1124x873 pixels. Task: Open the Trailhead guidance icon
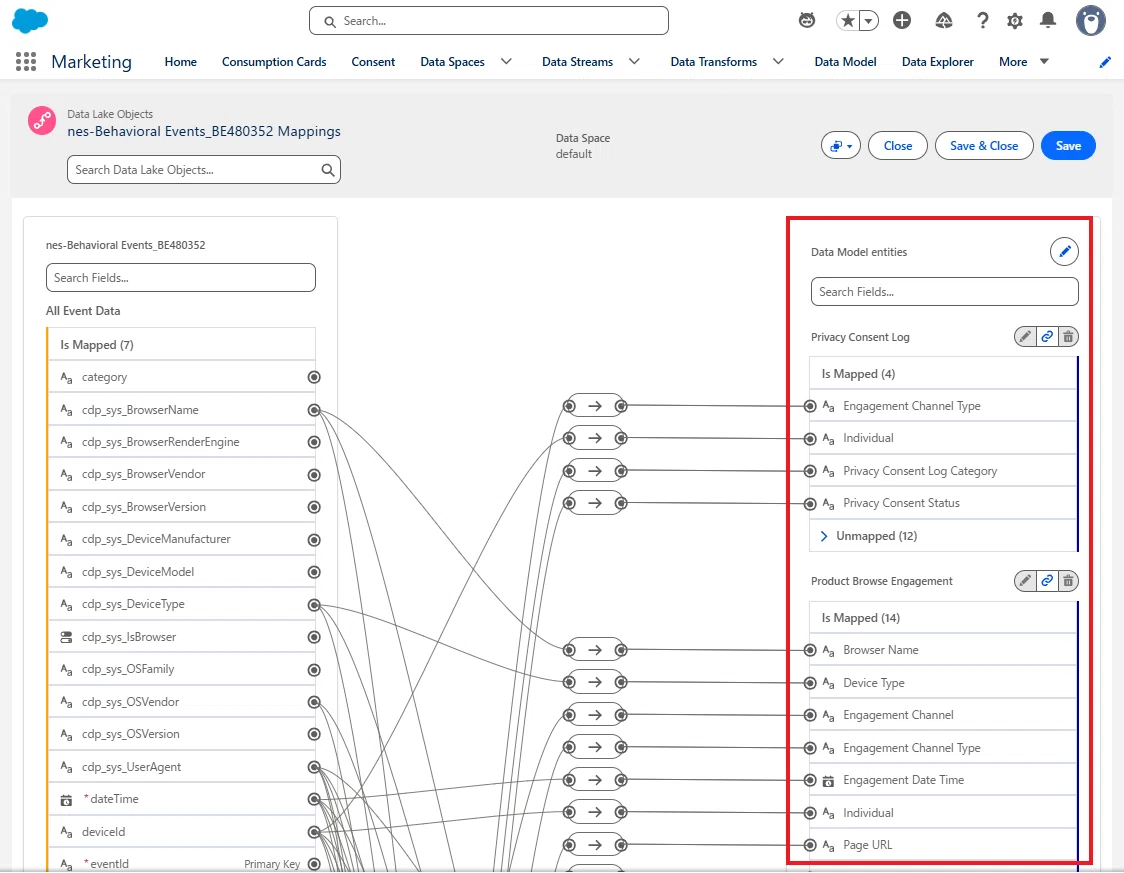coord(944,21)
